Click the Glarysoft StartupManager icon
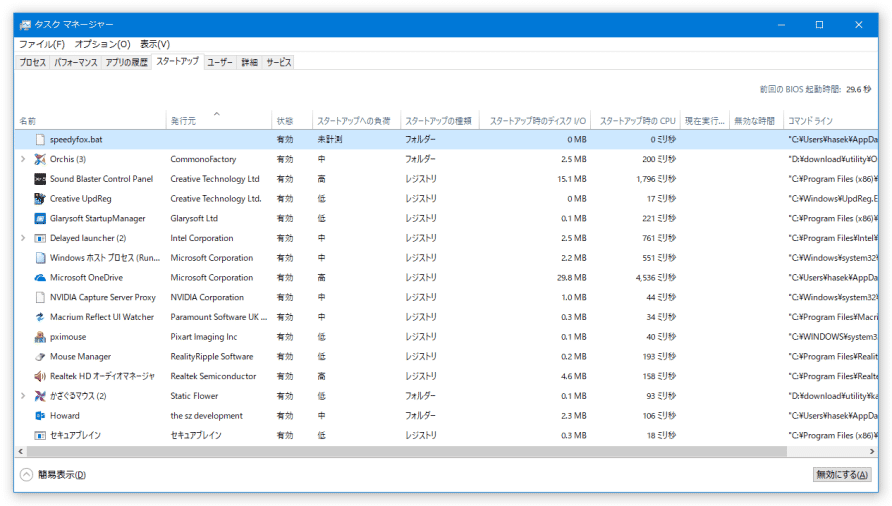Image resolution: width=892 pixels, height=506 pixels. coord(40,219)
